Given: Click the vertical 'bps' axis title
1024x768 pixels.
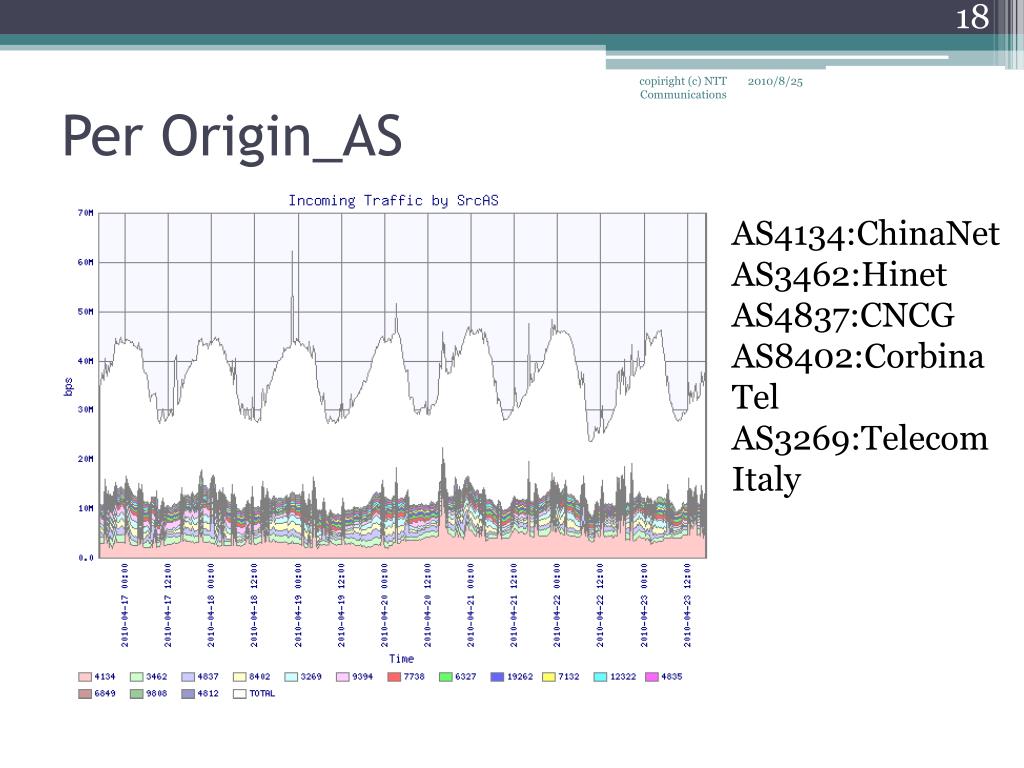Looking at the screenshot, I should click(68, 386).
